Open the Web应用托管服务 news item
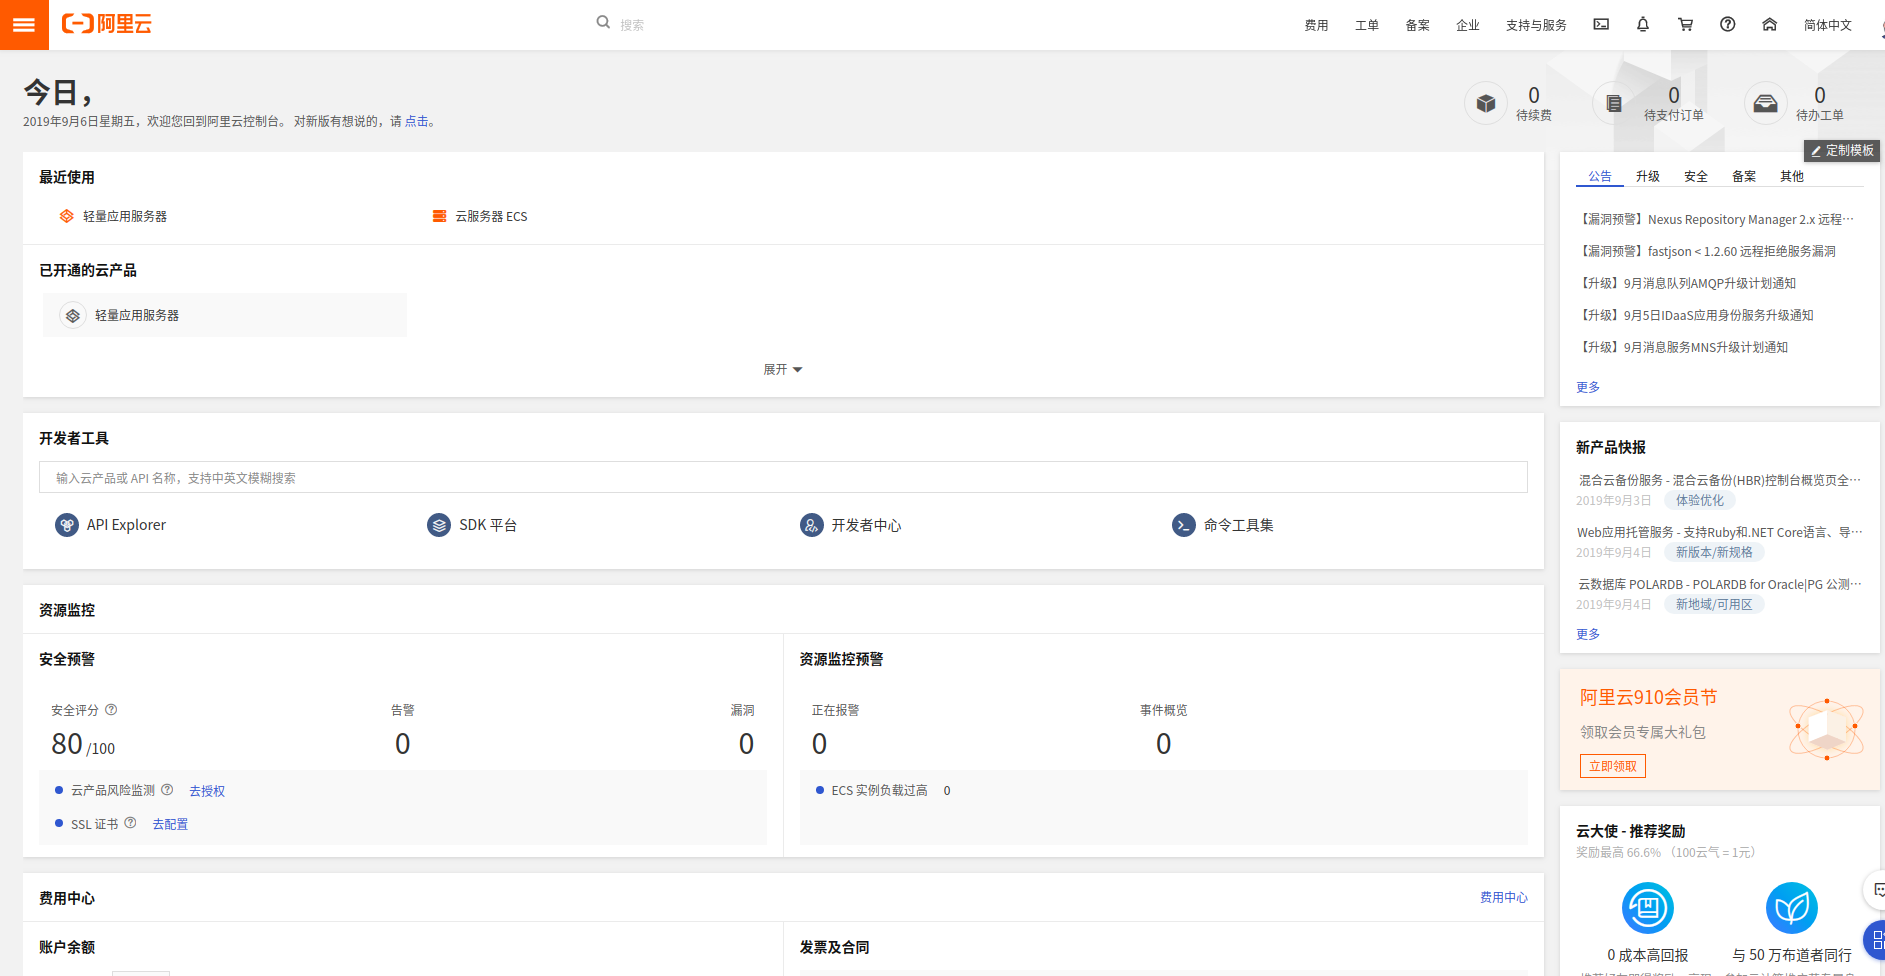Screen dimensions: 1885x976 [1720, 532]
